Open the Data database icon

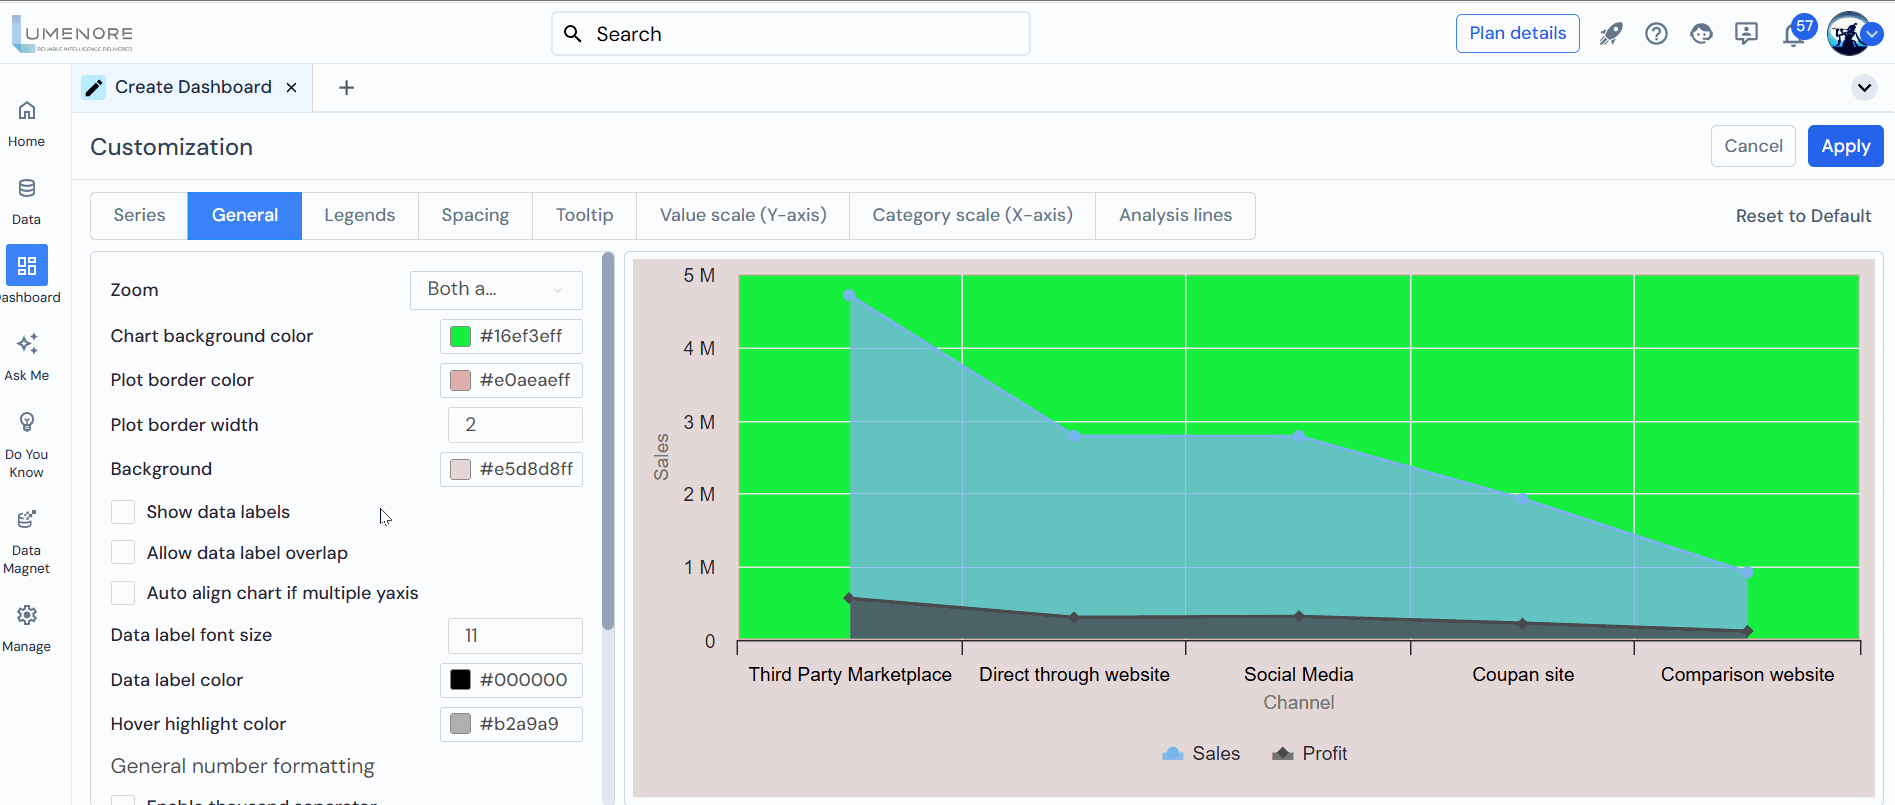(x=27, y=189)
